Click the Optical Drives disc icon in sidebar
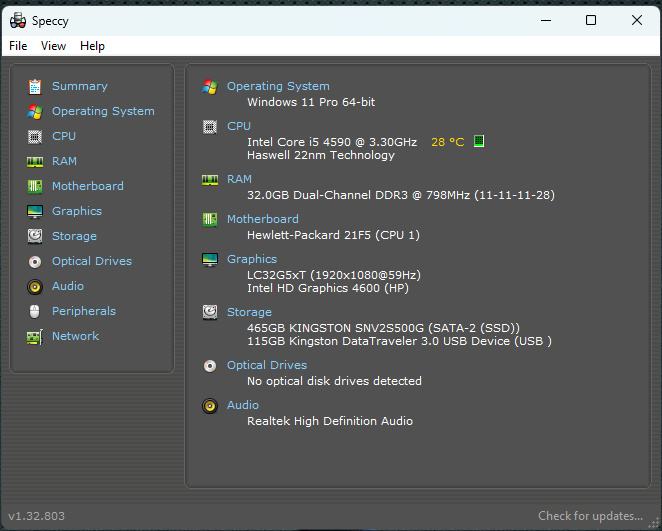The height and width of the screenshot is (531, 662). point(35,262)
